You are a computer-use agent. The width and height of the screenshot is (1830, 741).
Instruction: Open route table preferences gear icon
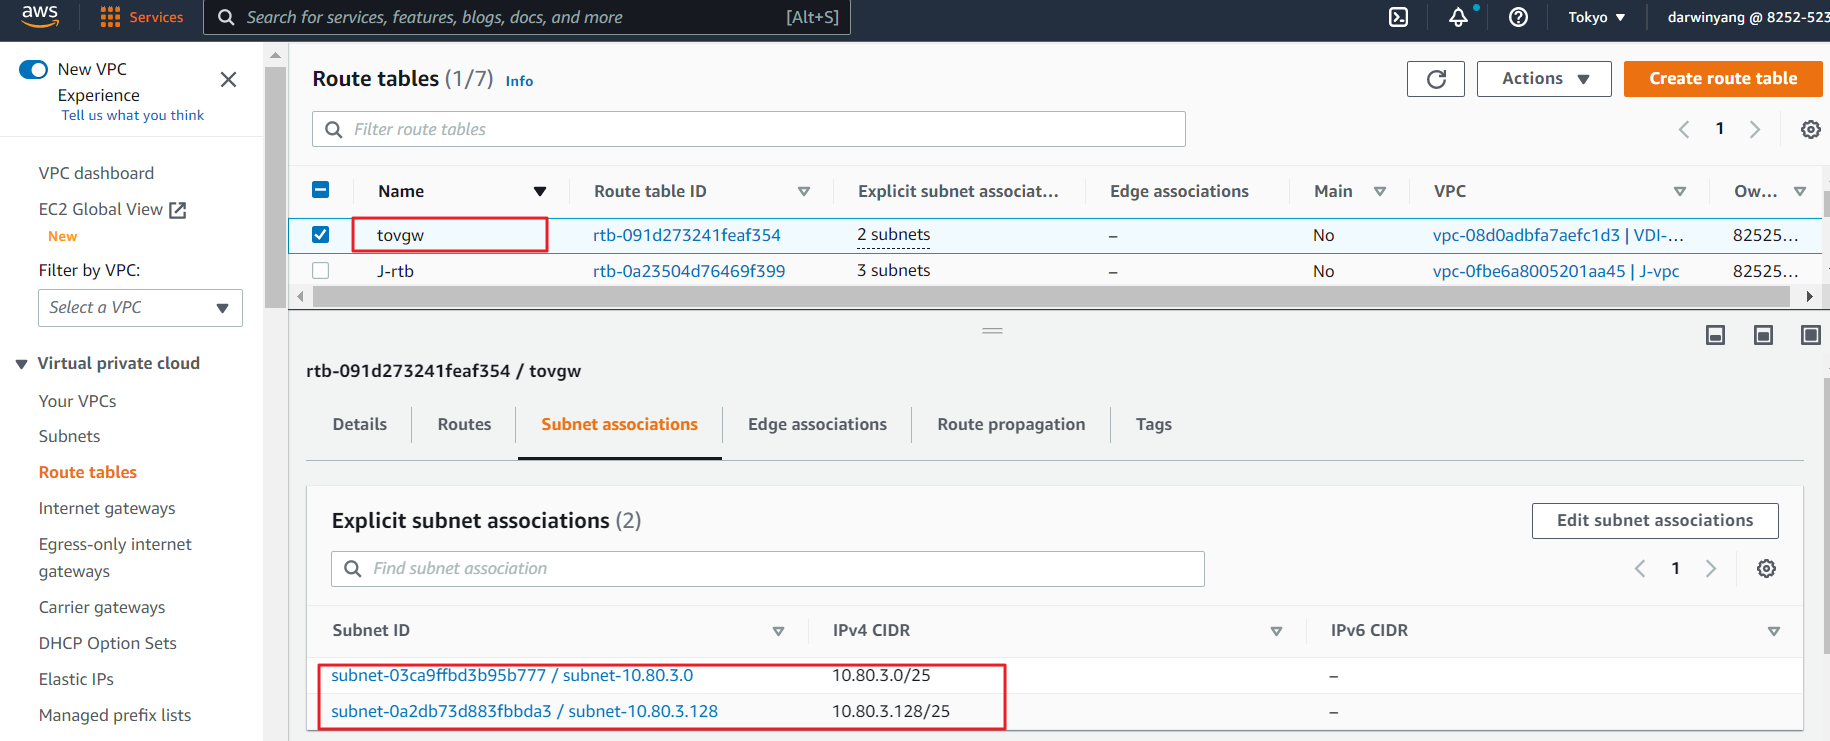tap(1810, 129)
